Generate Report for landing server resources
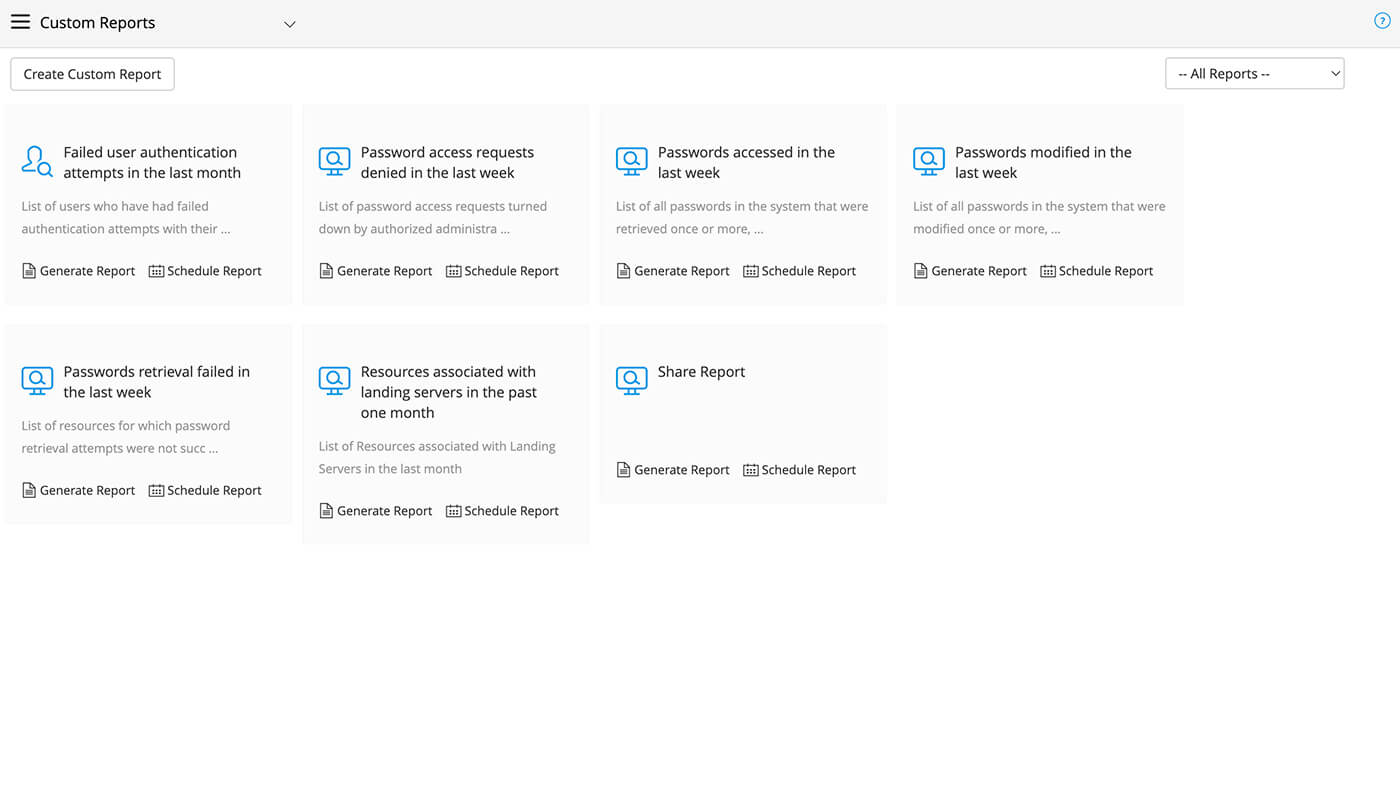Screen dimensions: 1400x807 [x=376, y=511]
